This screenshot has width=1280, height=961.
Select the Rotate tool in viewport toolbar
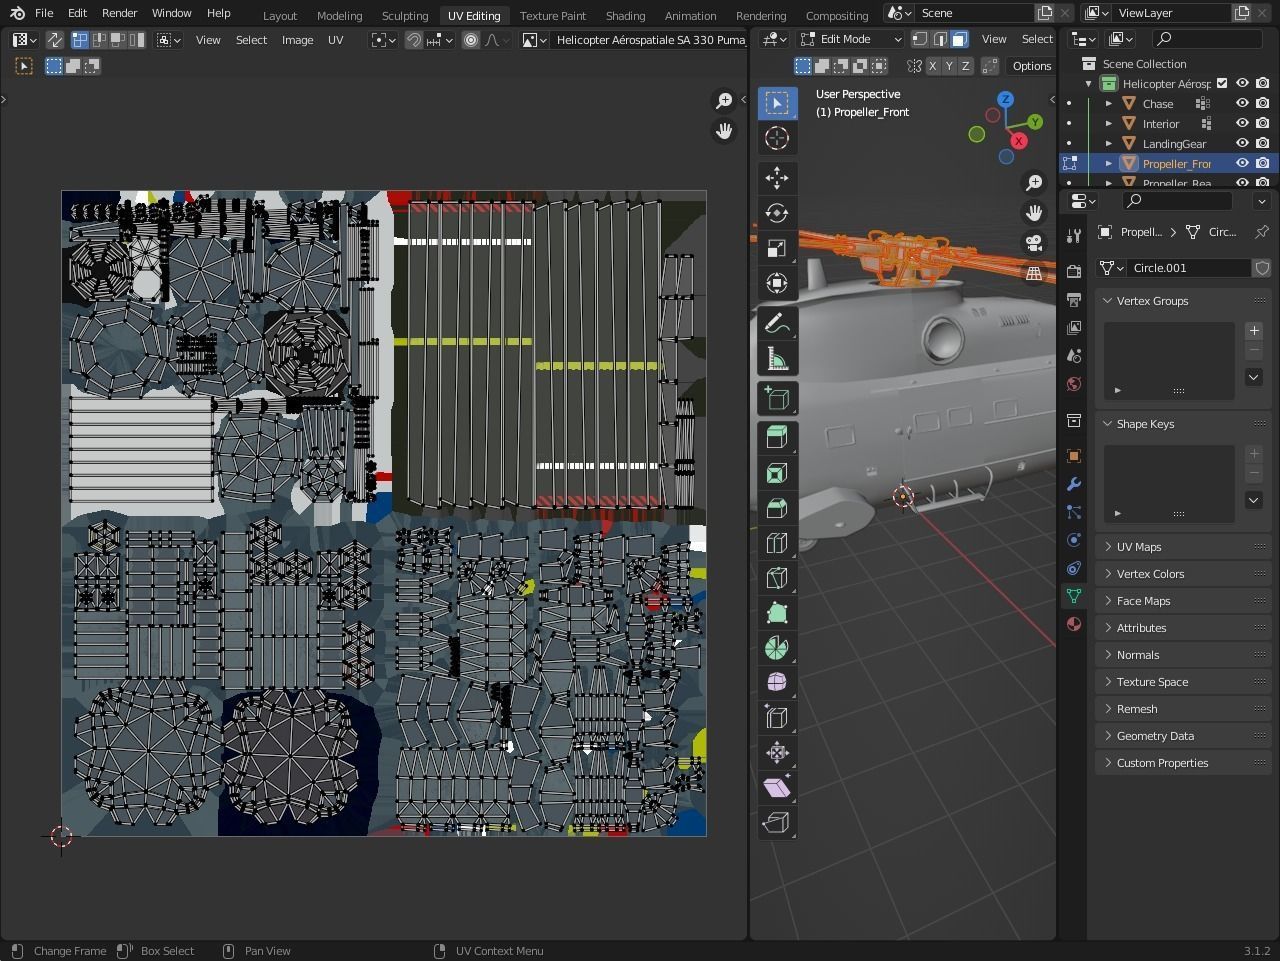(x=777, y=213)
